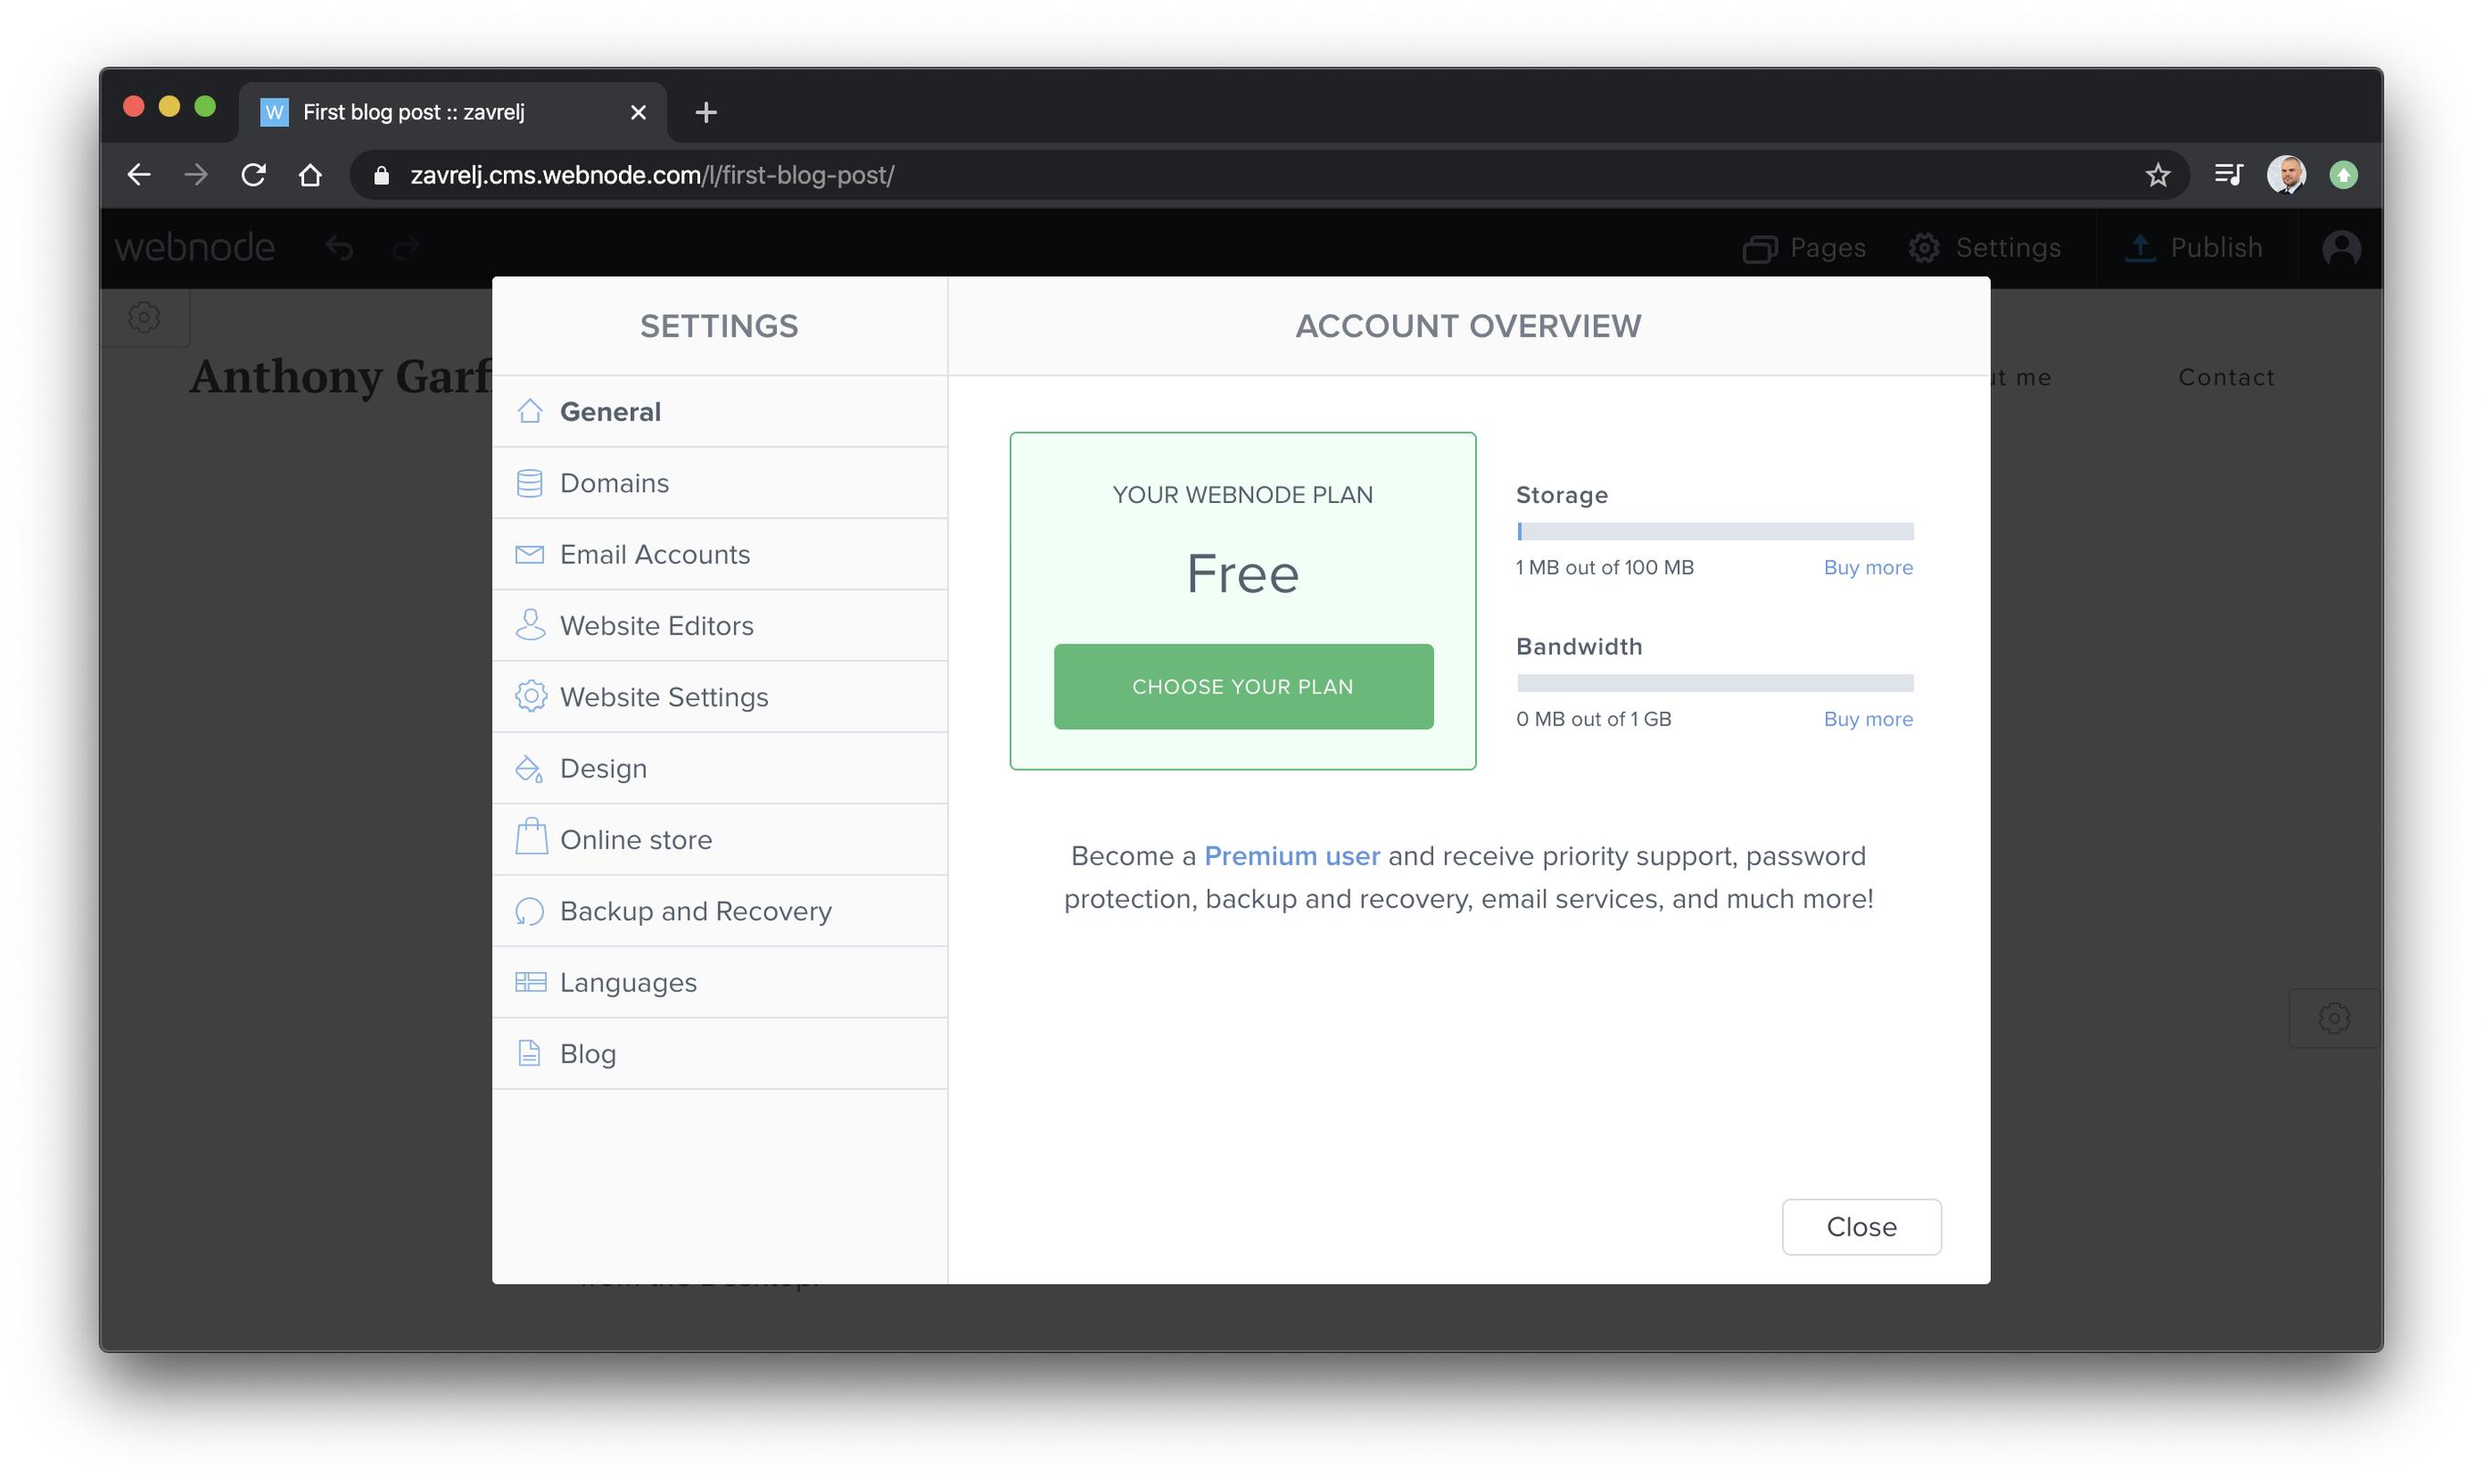Click Buy more for Storage
The image size is (2483, 1484).
pyautogui.click(x=1868, y=567)
